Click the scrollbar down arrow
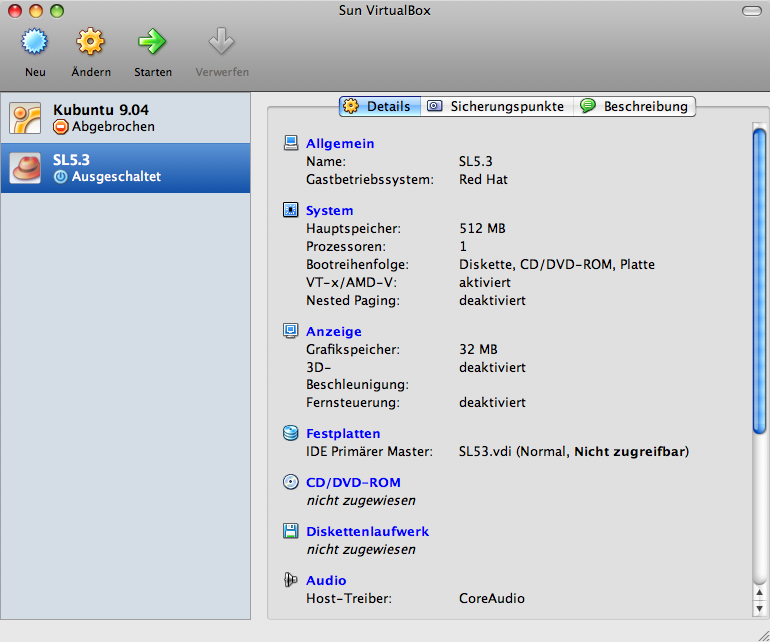Image resolution: width=770 pixels, height=642 pixels. [759, 609]
